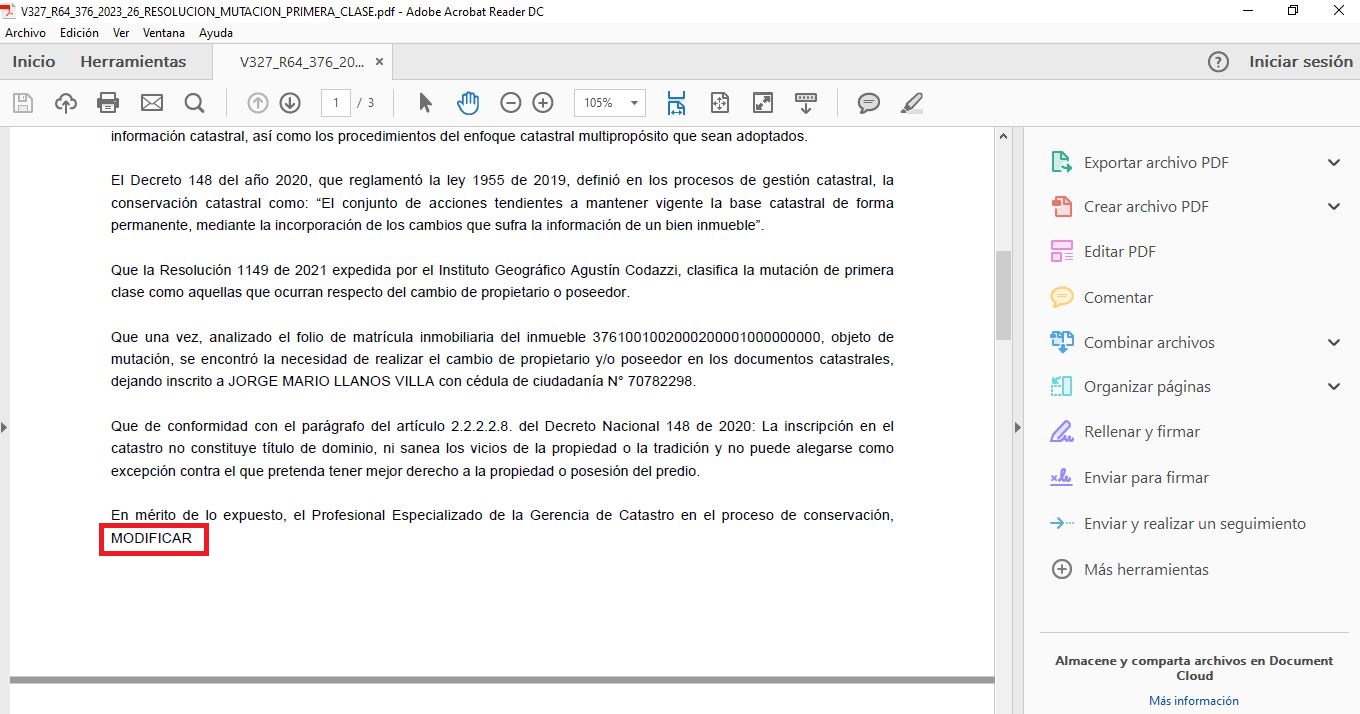Click the zoom out minus icon
This screenshot has height=714, width=1360.
pos(510,103)
